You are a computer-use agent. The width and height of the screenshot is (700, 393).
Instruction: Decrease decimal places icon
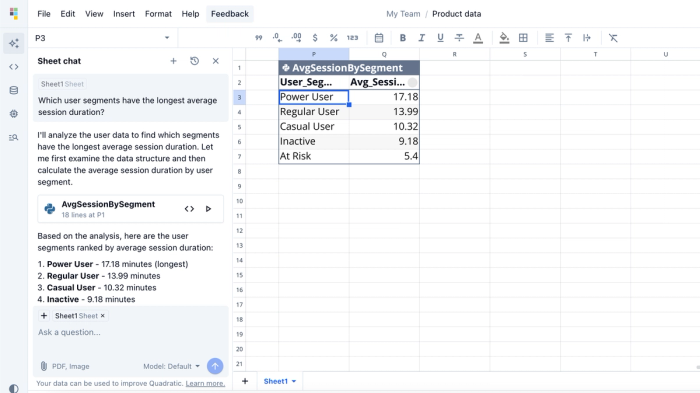tap(277, 38)
